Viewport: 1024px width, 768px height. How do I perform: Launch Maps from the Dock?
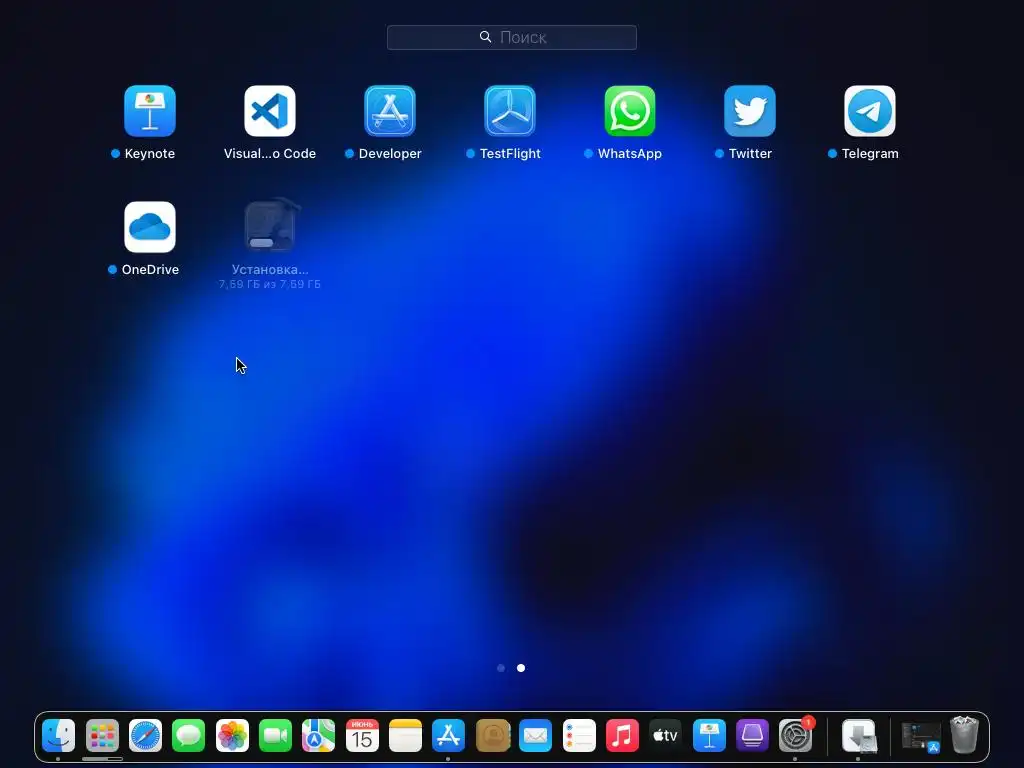[318, 735]
